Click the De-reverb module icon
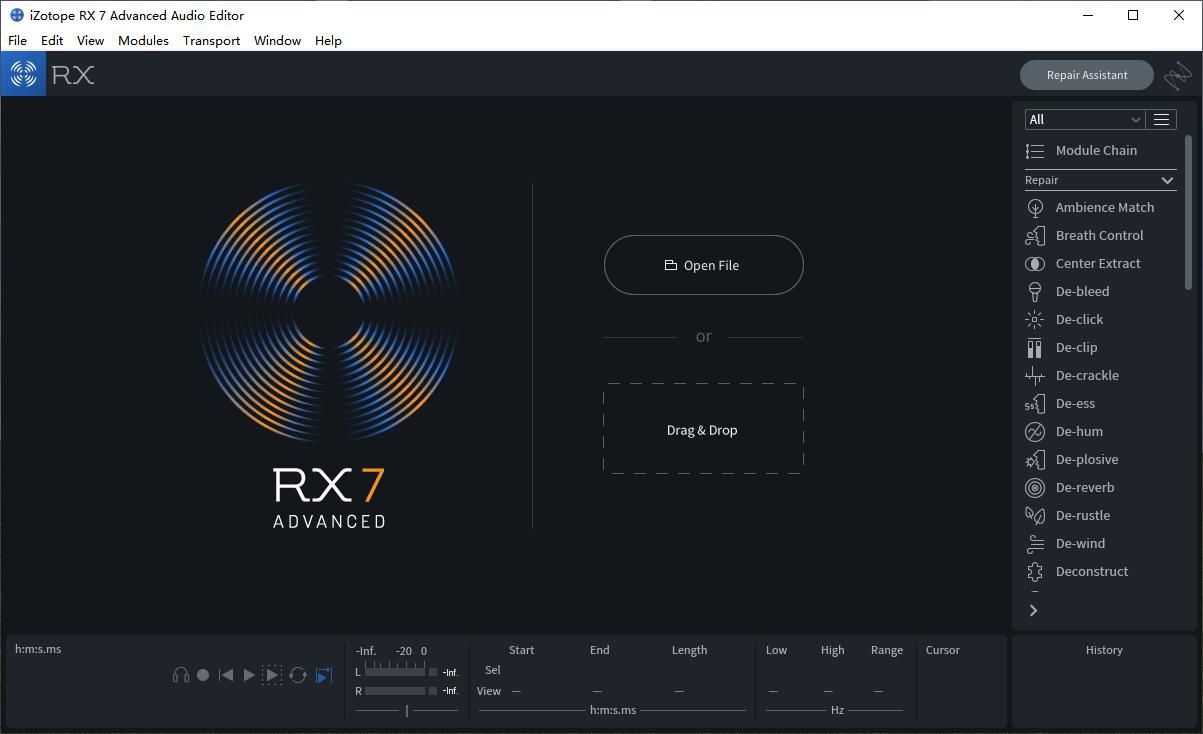 tap(1035, 487)
